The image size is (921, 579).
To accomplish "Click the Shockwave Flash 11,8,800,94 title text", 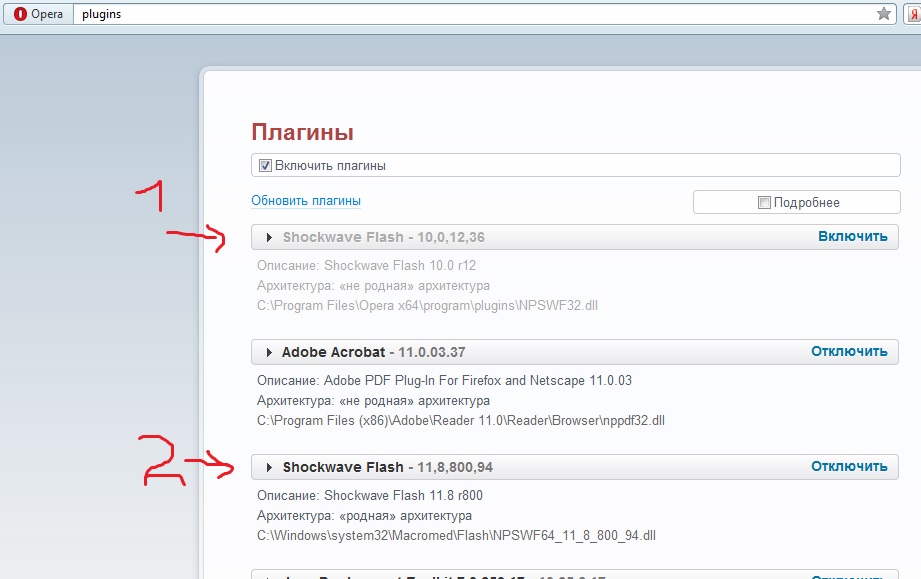I will (x=343, y=468).
